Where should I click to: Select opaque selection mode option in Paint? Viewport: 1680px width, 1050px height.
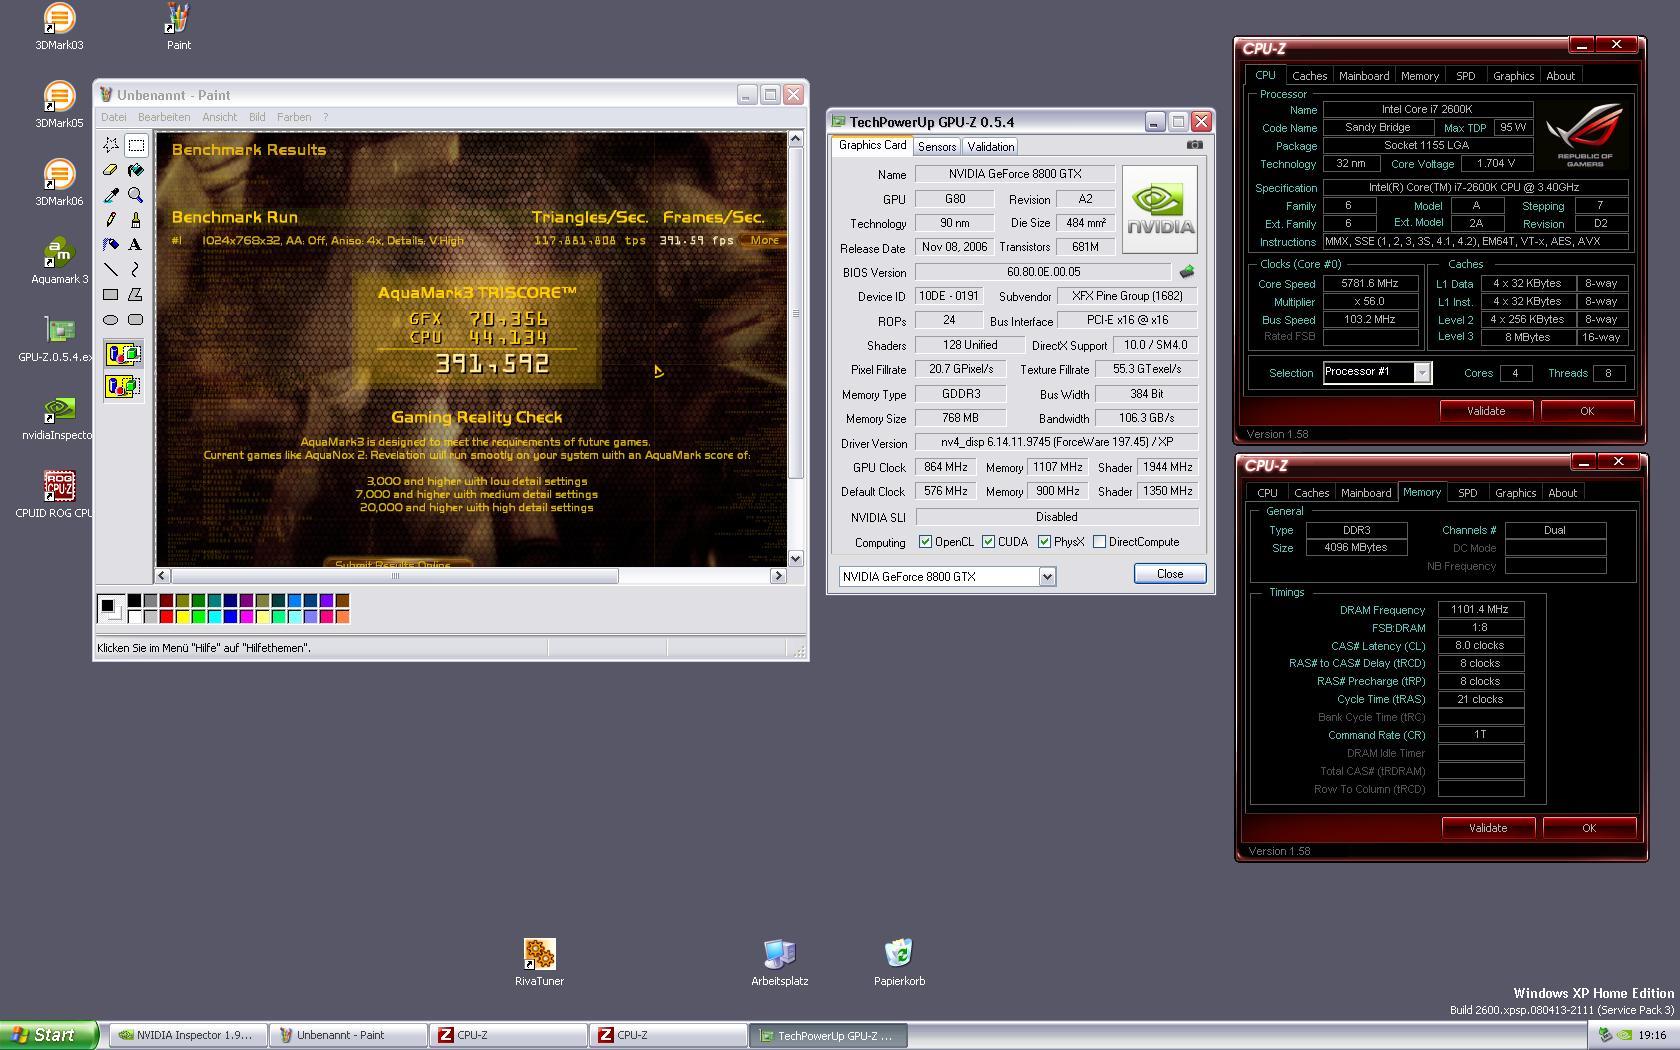coord(123,354)
